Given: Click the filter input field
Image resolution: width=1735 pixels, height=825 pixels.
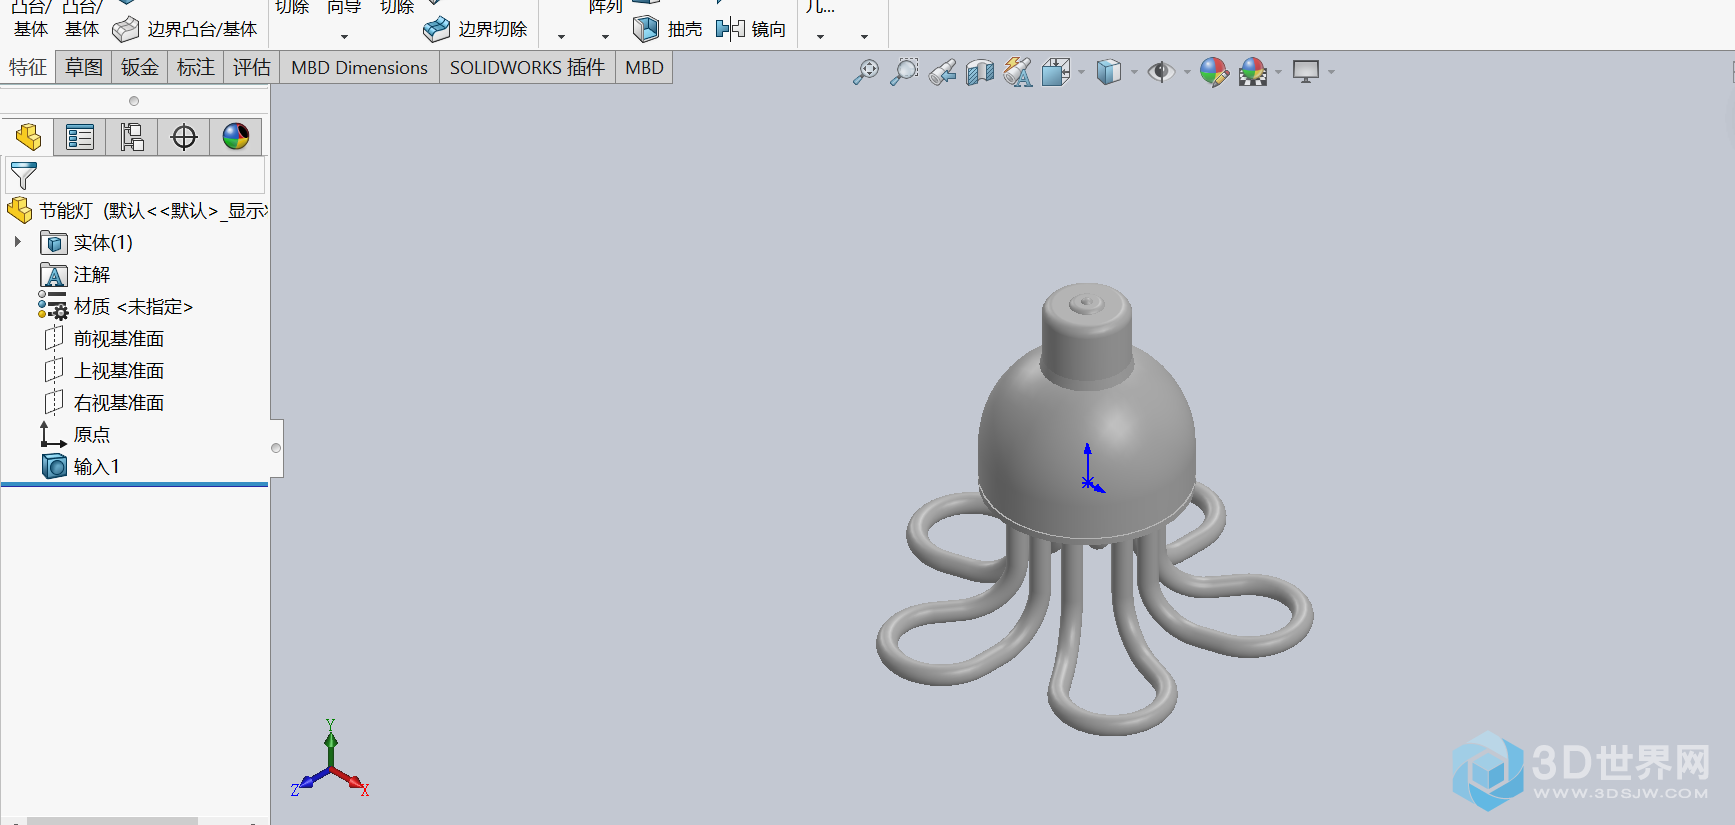Looking at the screenshot, I should click(136, 176).
